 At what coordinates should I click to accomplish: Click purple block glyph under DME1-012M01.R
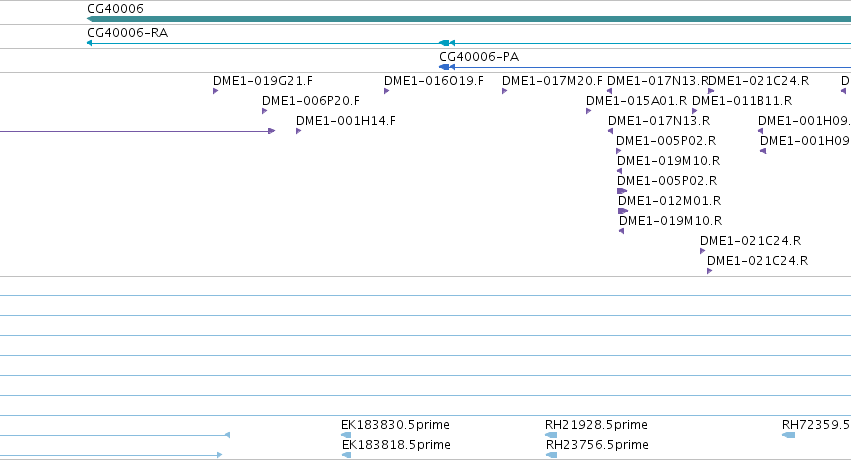[x=623, y=211]
